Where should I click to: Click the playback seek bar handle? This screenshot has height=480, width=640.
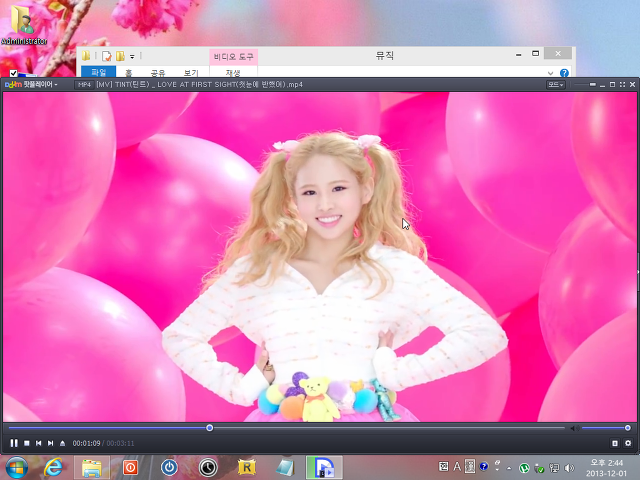click(x=209, y=428)
